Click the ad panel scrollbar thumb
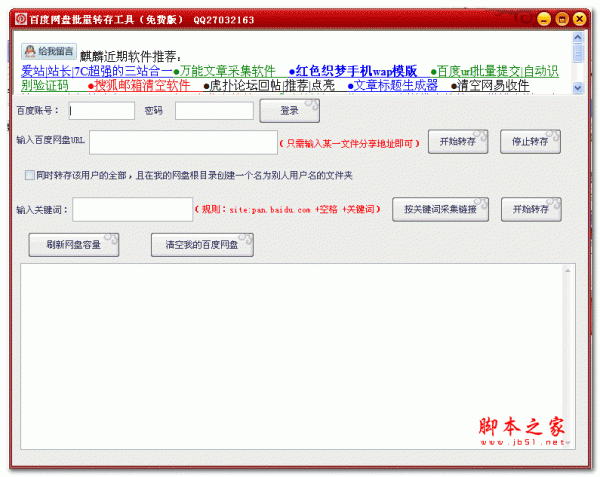The image size is (600, 477). (577, 53)
